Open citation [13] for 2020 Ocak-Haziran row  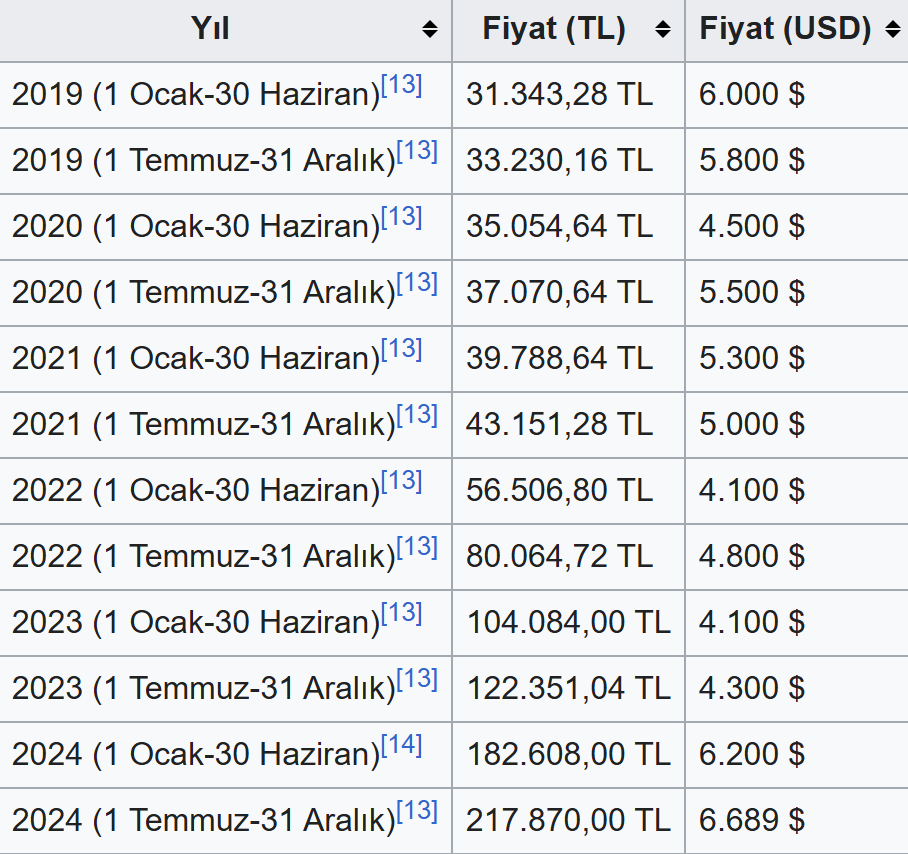pyautogui.click(x=402, y=218)
